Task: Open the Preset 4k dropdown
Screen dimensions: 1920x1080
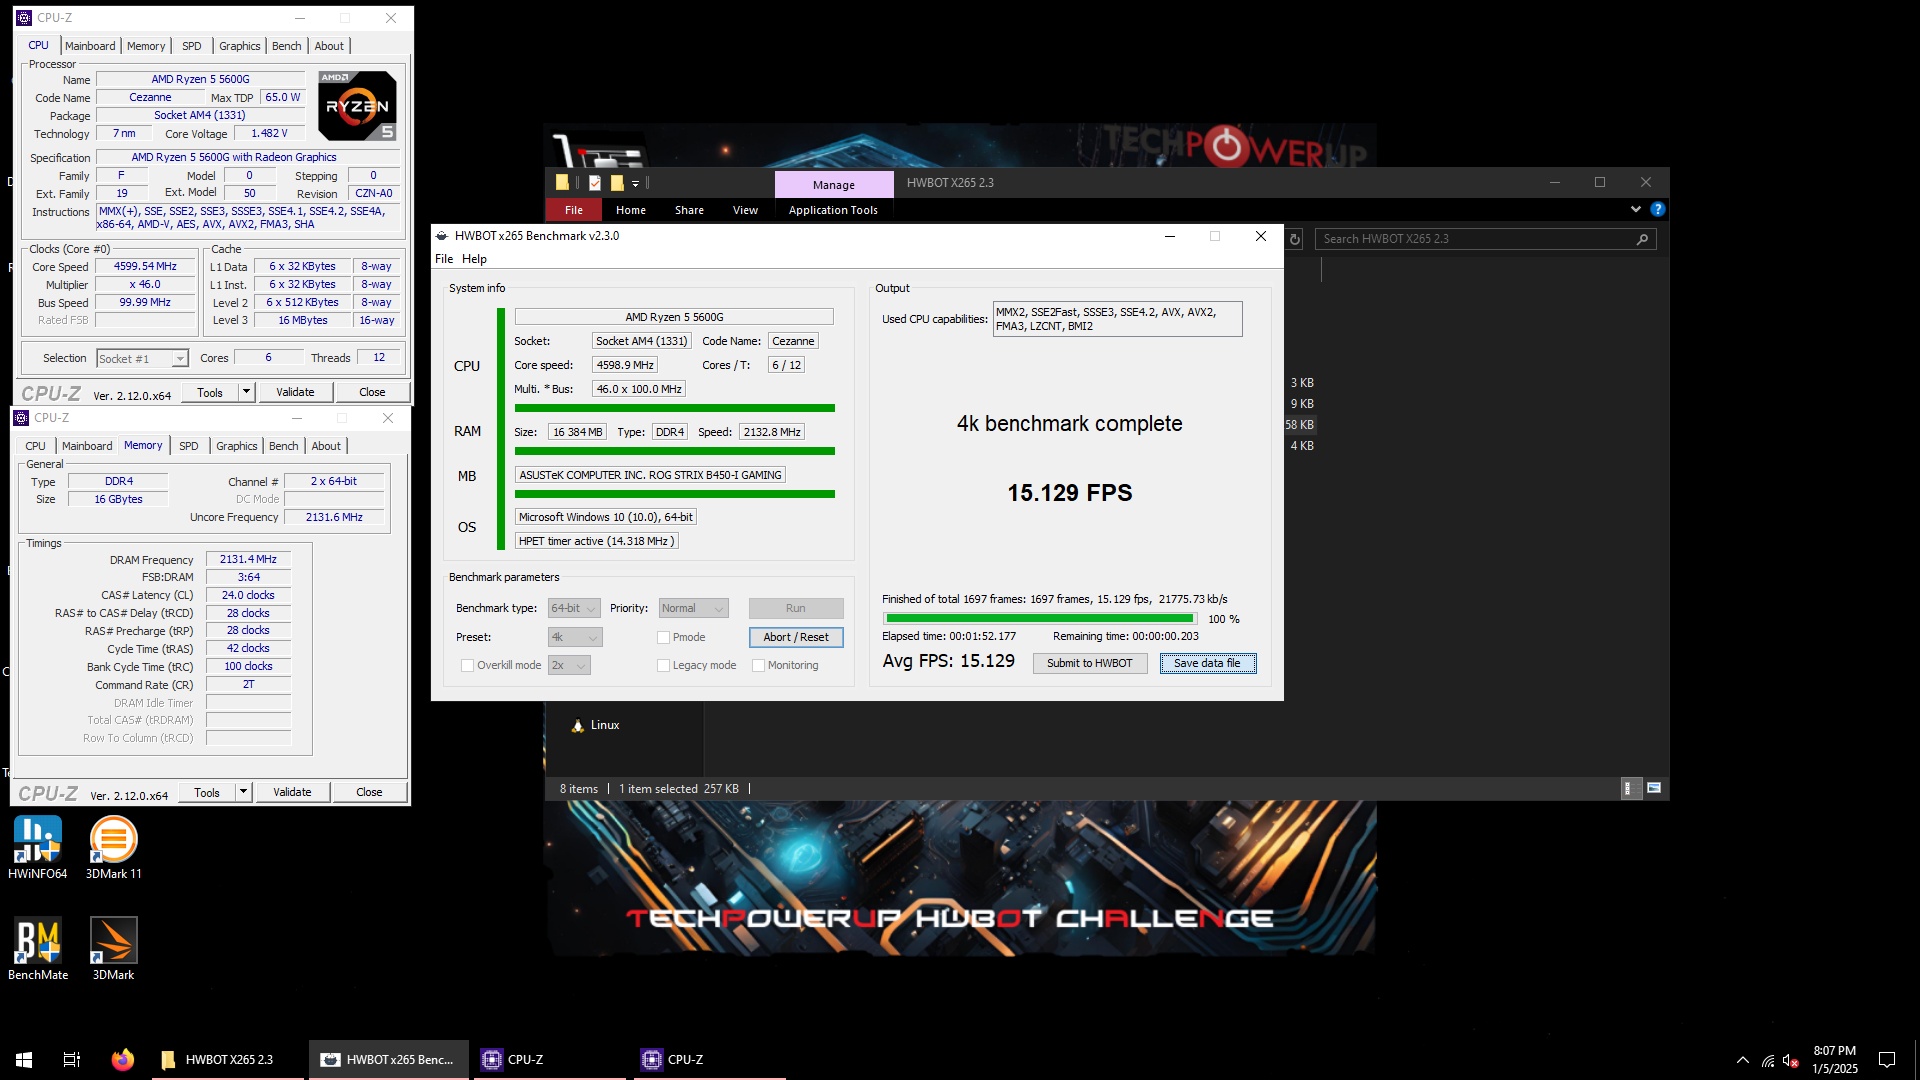Action: pyautogui.click(x=574, y=637)
